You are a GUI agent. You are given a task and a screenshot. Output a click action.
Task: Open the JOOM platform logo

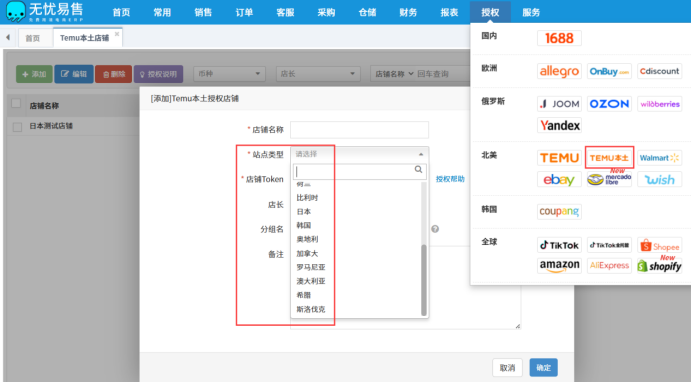coord(559,104)
